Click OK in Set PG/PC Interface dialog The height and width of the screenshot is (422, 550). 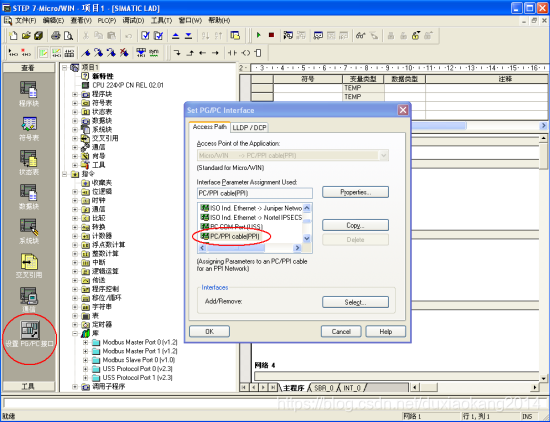pyautogui.click(x=209, y=331)
